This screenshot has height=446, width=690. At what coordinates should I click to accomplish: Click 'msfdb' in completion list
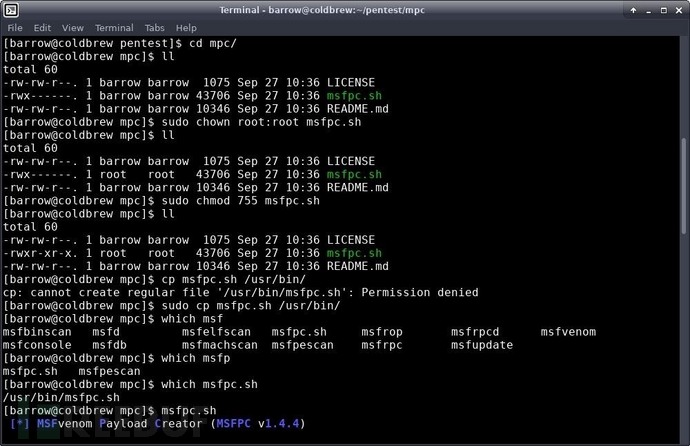tap(110, 345)
